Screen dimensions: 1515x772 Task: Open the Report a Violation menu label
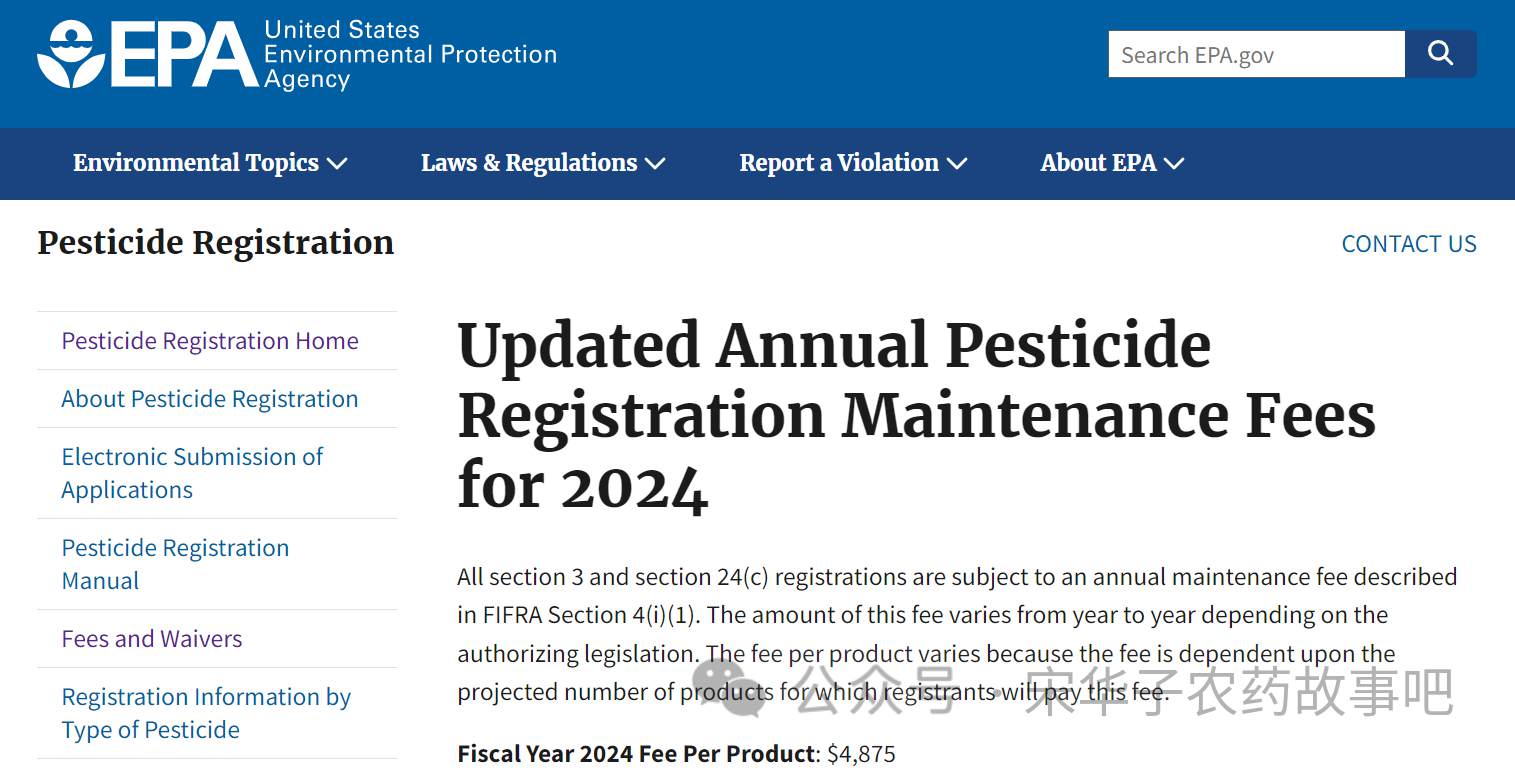click(x=839, y=163)
